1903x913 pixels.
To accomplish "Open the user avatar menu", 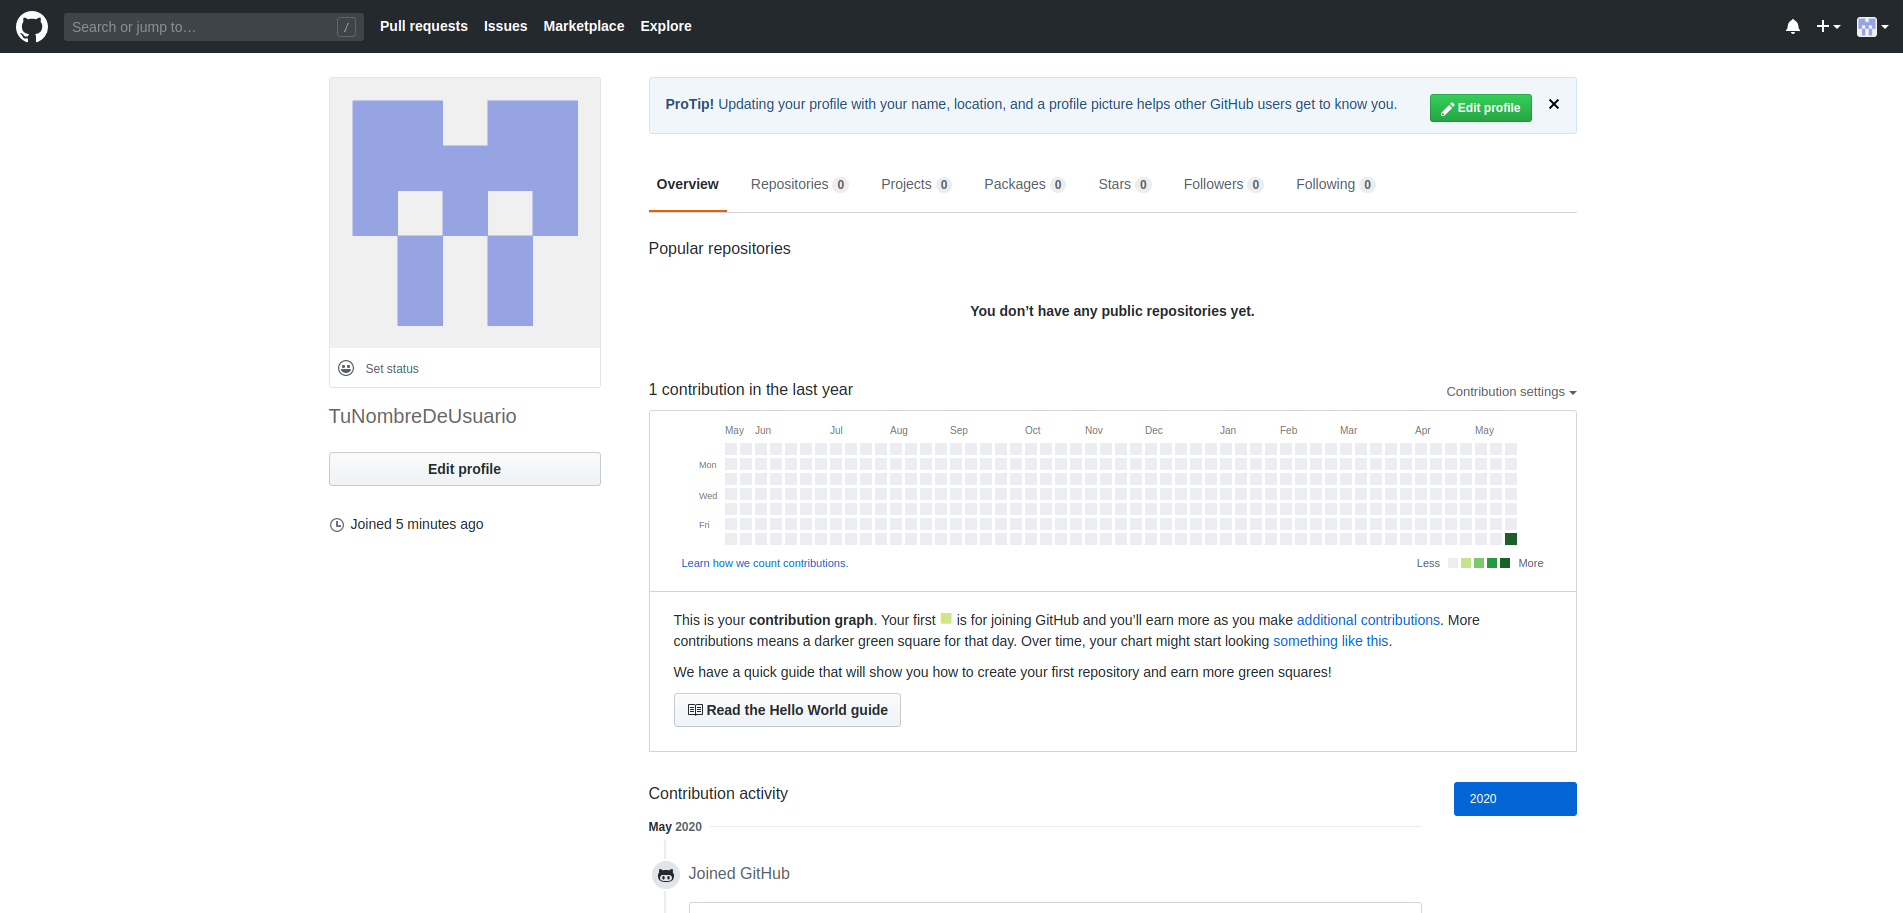I will [x=1872, y=27].
